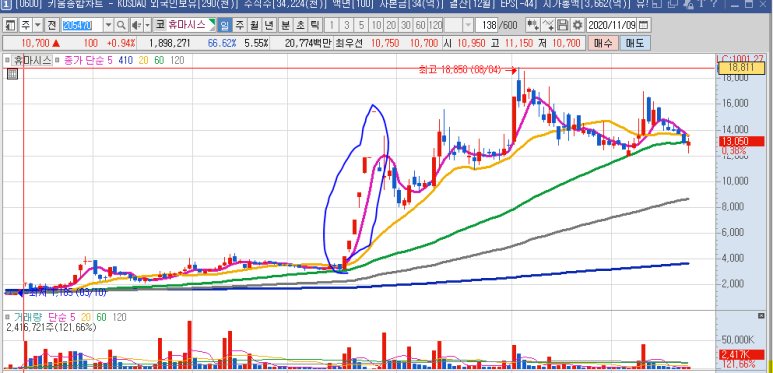This screenshot has height=373, width=773.
Task: Click the layout panel icon at toolbar start
Action: (10, 25)
